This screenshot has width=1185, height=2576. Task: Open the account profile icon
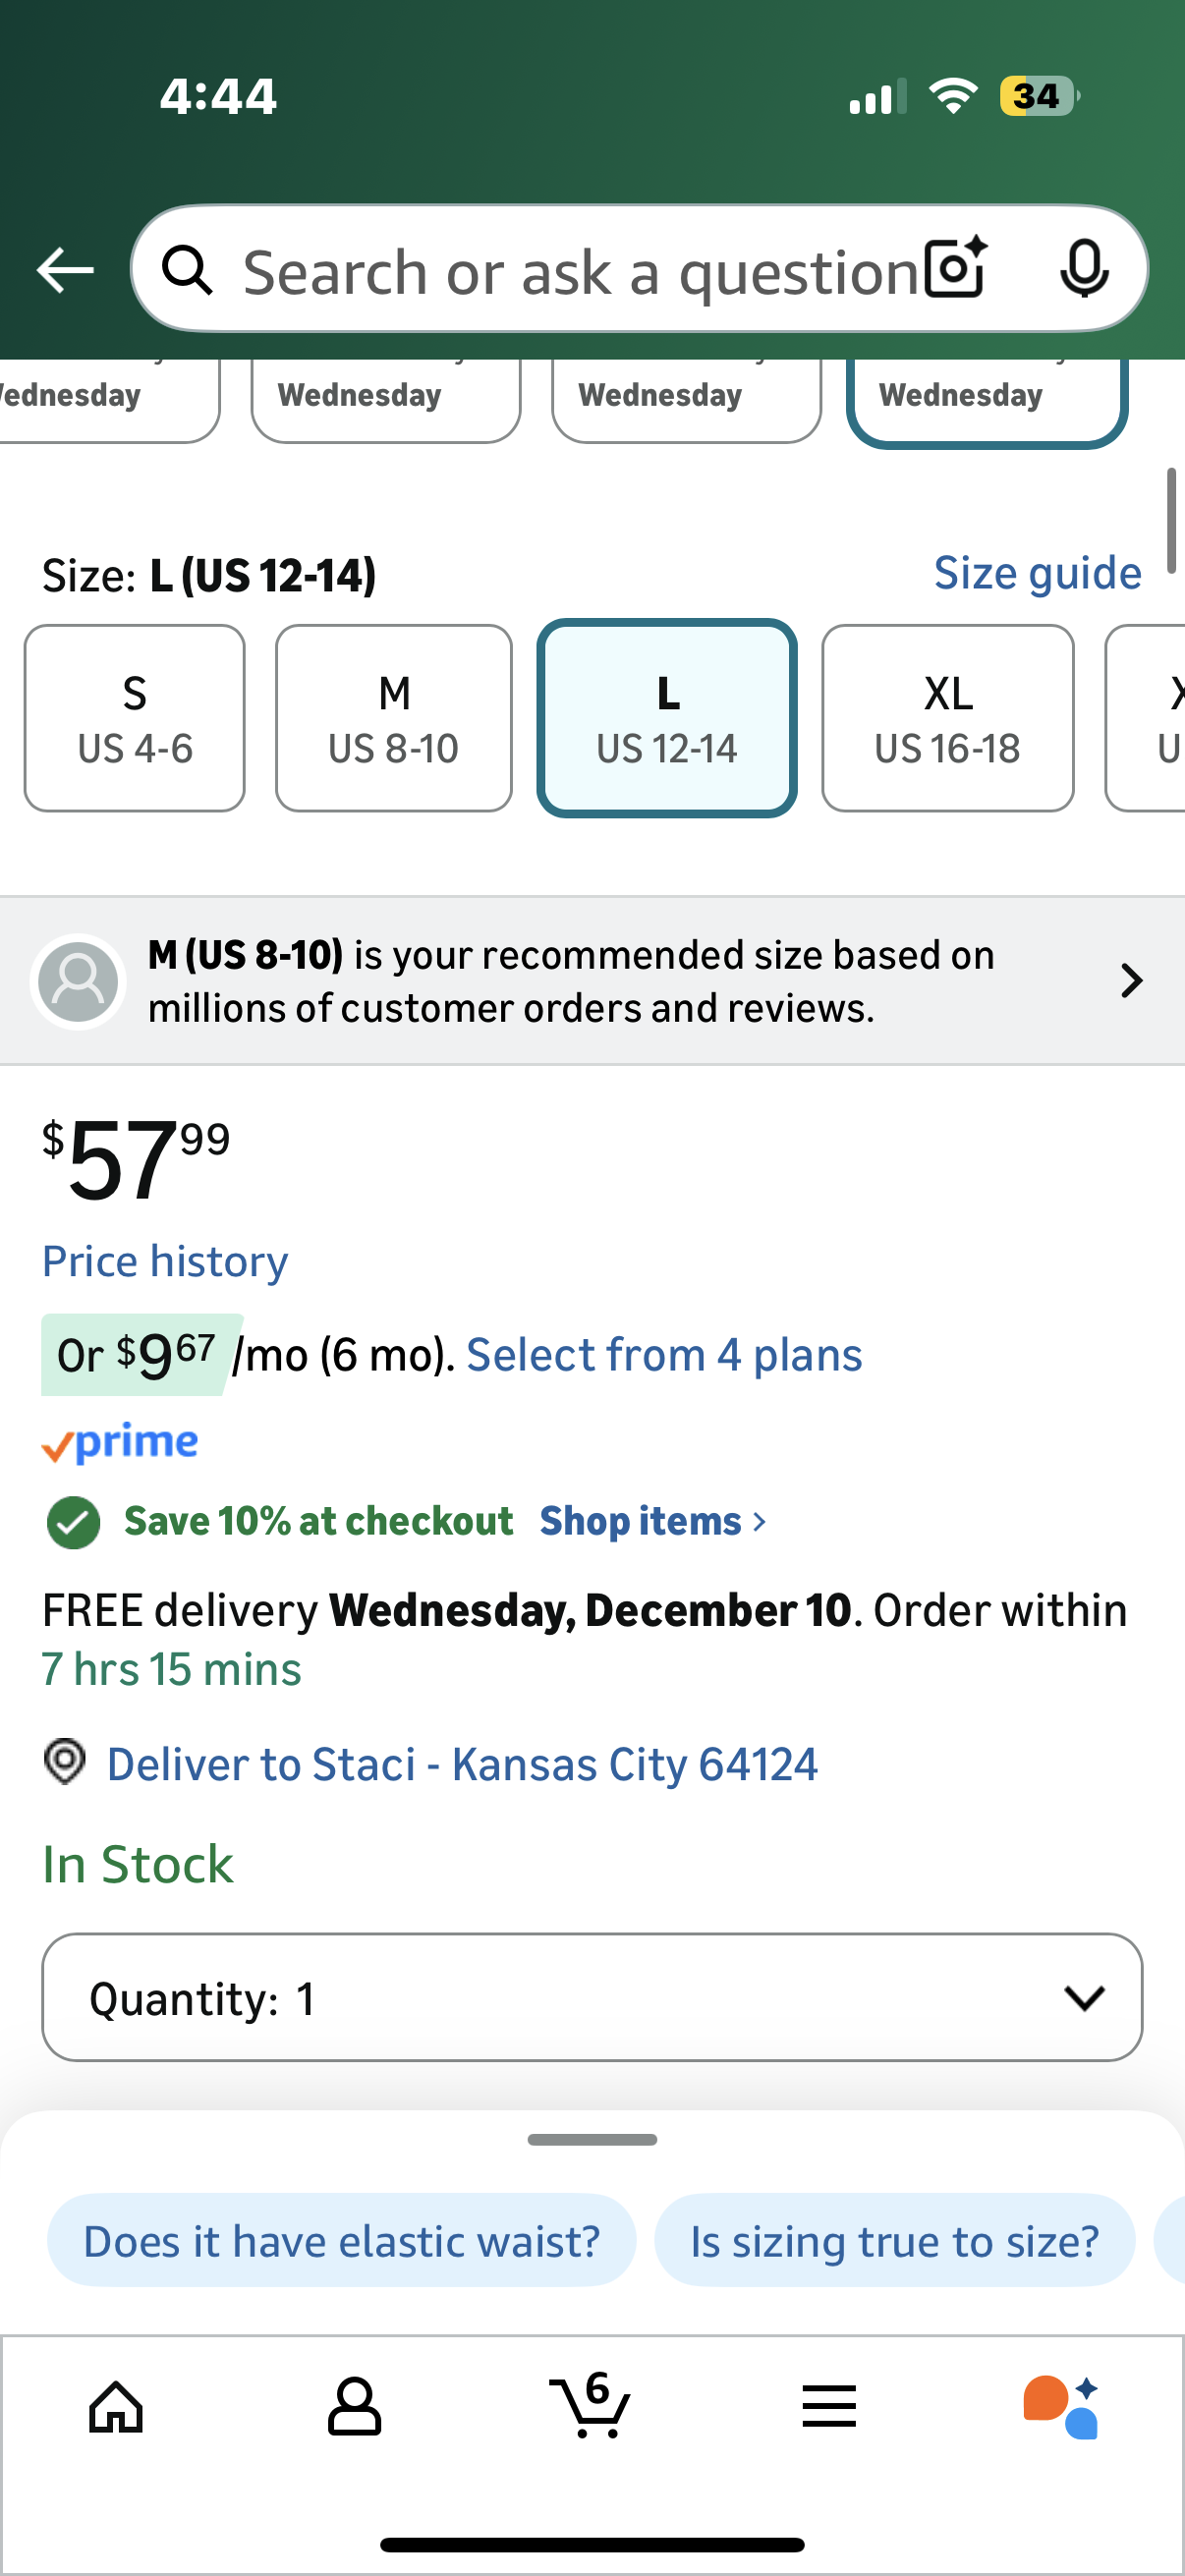354,2407
